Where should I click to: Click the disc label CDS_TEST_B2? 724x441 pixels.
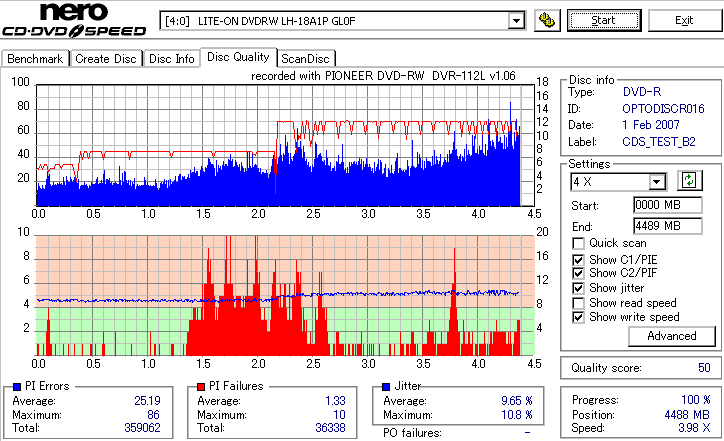pyautogui.click(x=659, y=142)
